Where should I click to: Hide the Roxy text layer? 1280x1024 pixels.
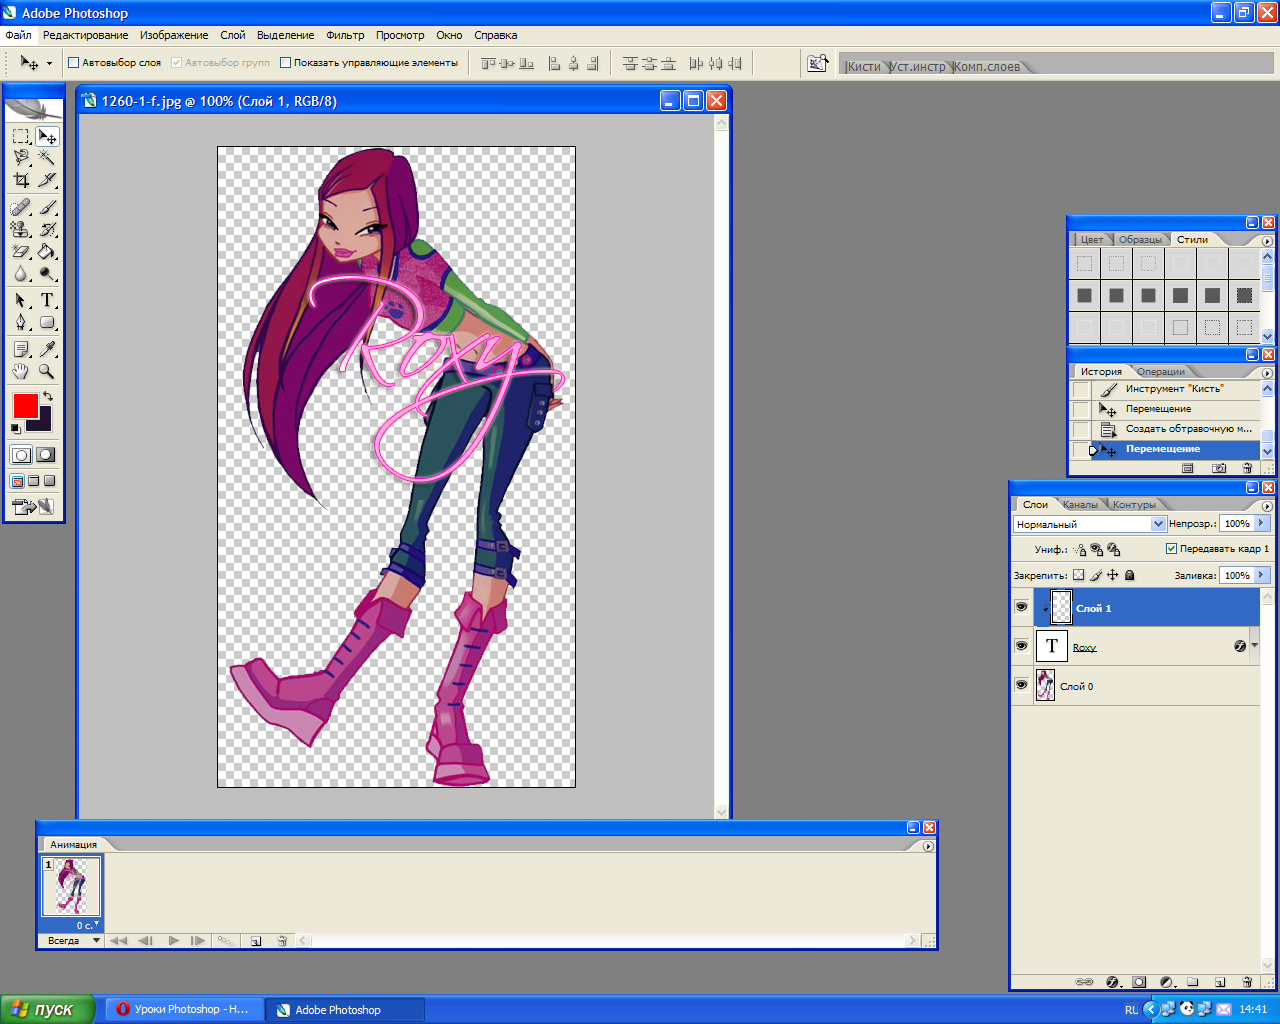click(1021, 646)
